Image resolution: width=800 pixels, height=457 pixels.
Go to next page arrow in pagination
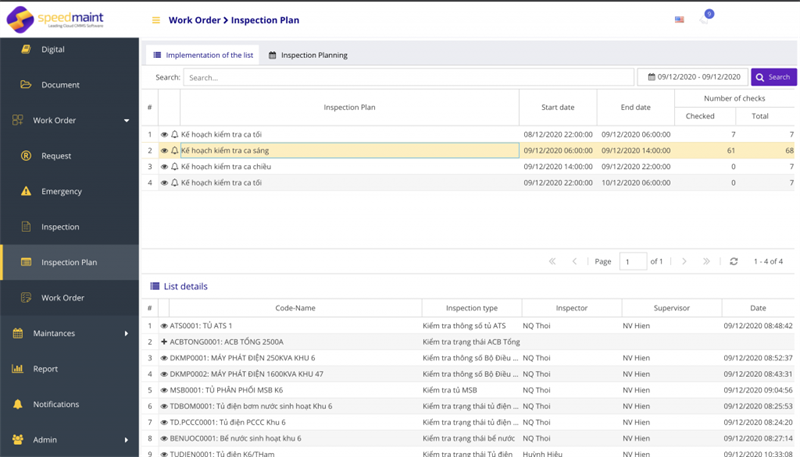tap(684, 261)
